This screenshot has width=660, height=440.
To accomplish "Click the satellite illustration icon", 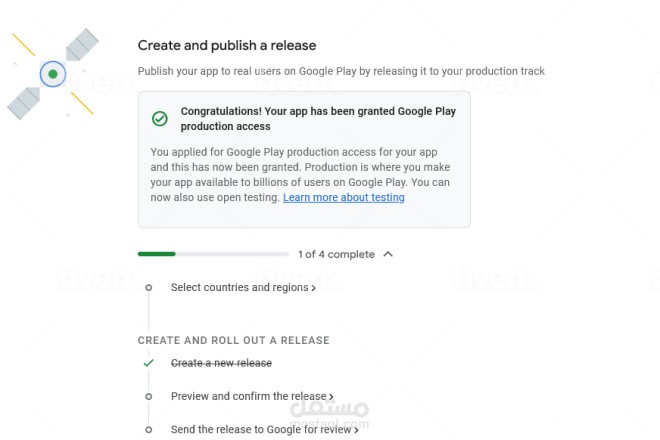I will click(x=54, y=73).
